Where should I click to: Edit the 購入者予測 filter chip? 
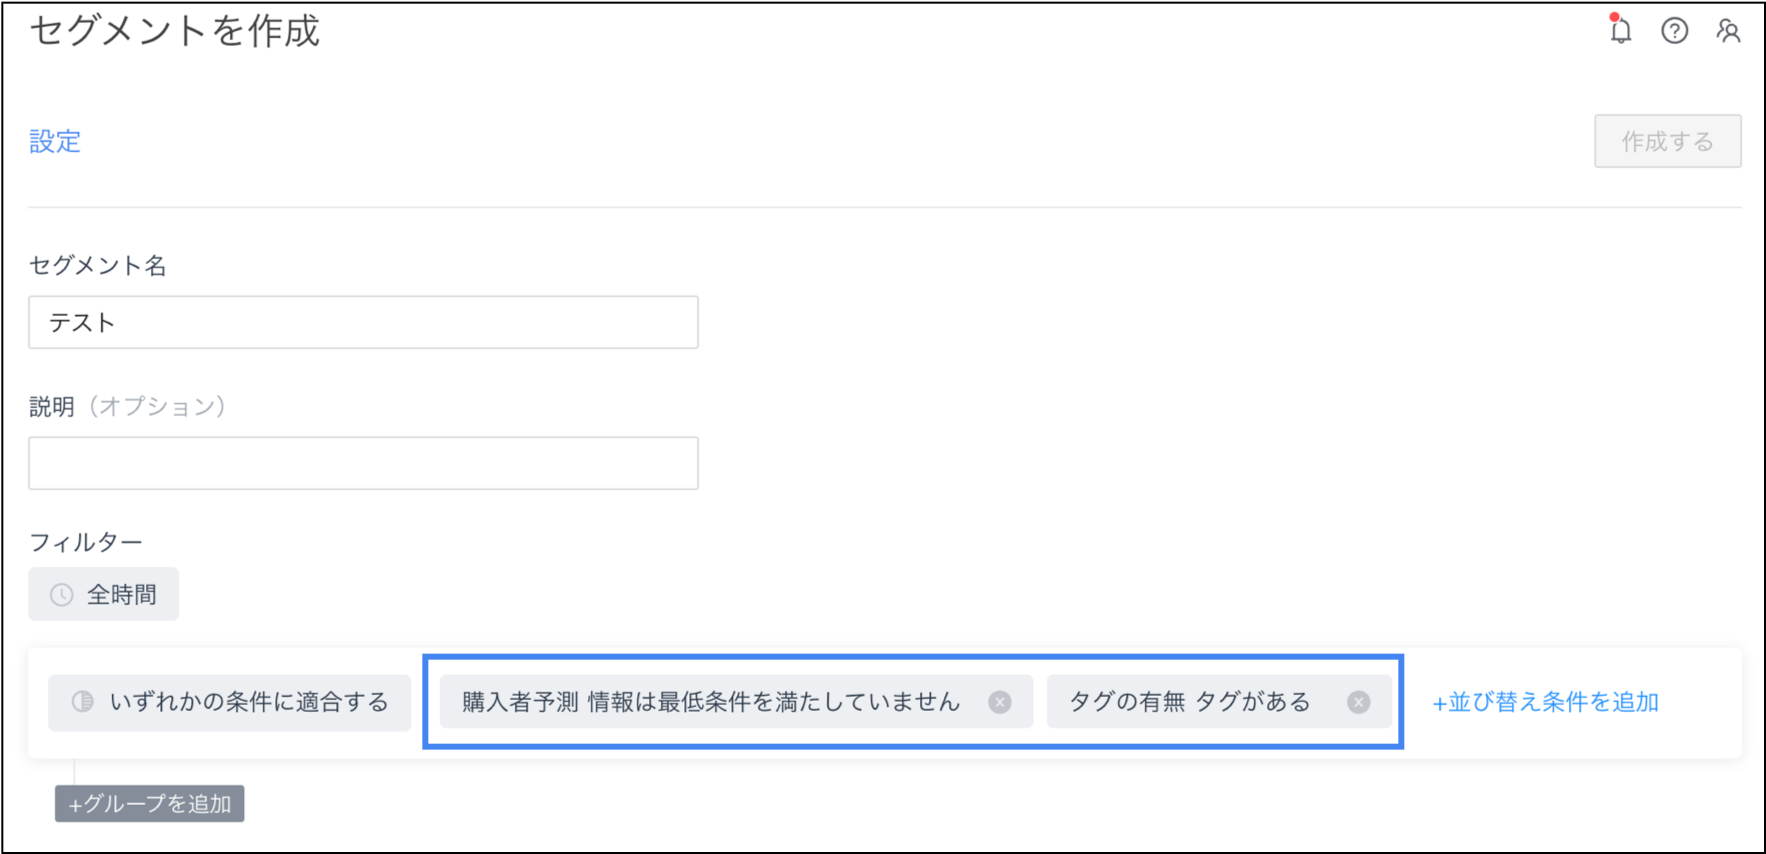point(710,702)
